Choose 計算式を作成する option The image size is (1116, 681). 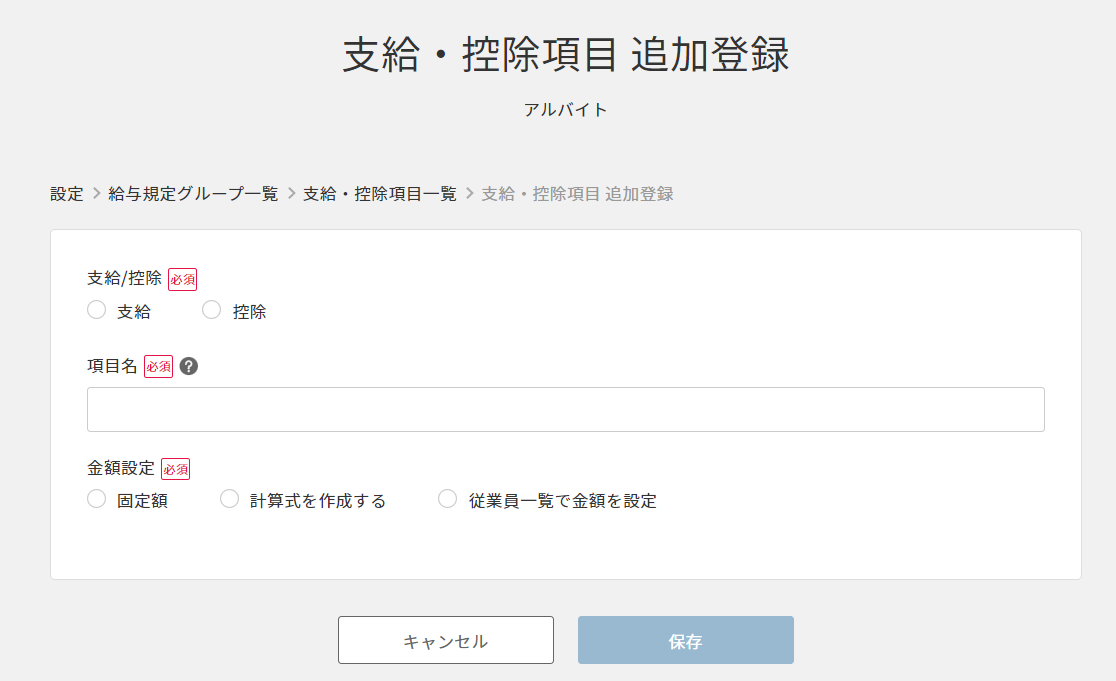pyautogui.click(x=229, y=499)
